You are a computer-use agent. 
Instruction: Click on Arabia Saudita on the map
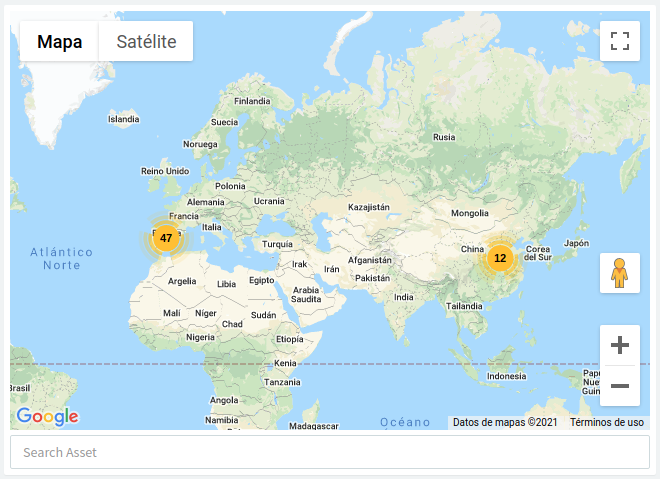[306, 295]
